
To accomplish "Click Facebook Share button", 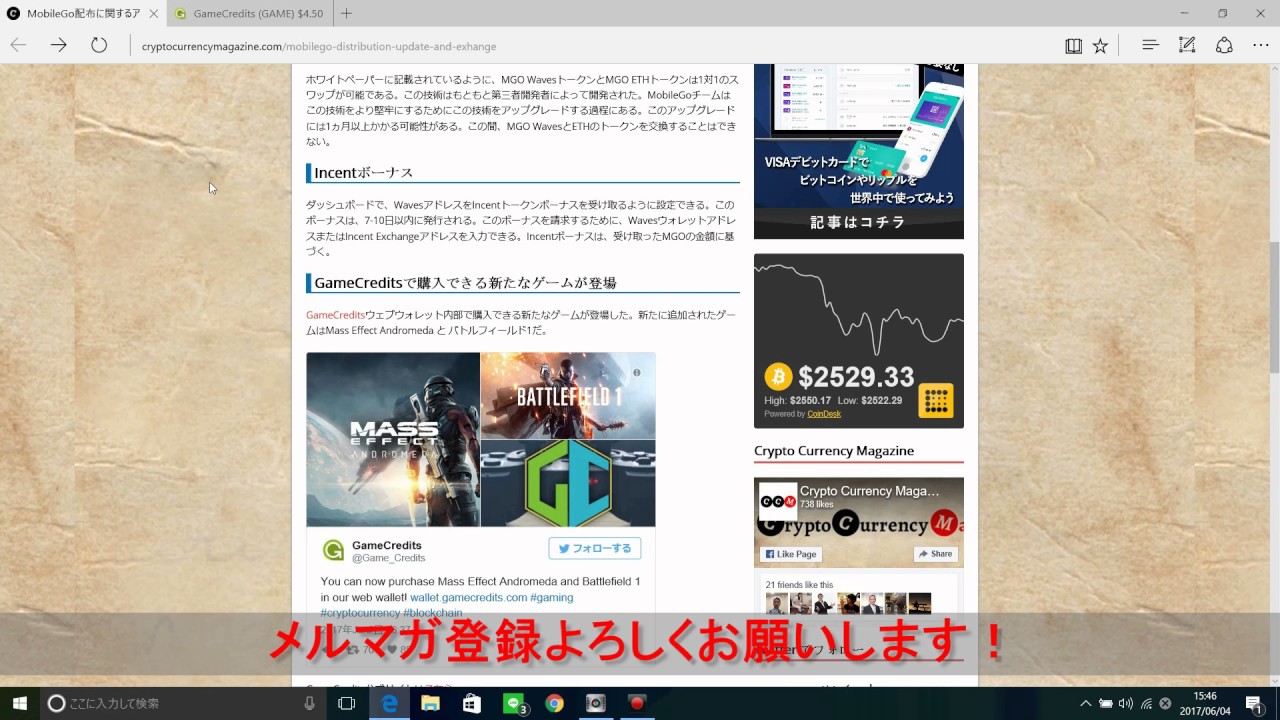I will tap(935, 554).
